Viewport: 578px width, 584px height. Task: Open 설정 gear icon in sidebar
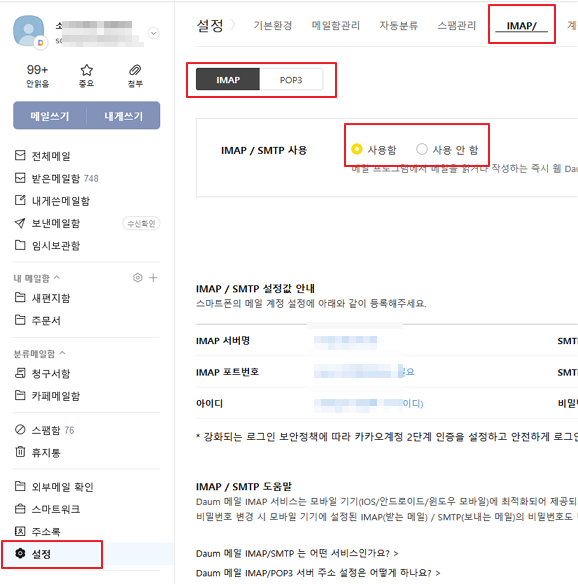click(20, 554)
